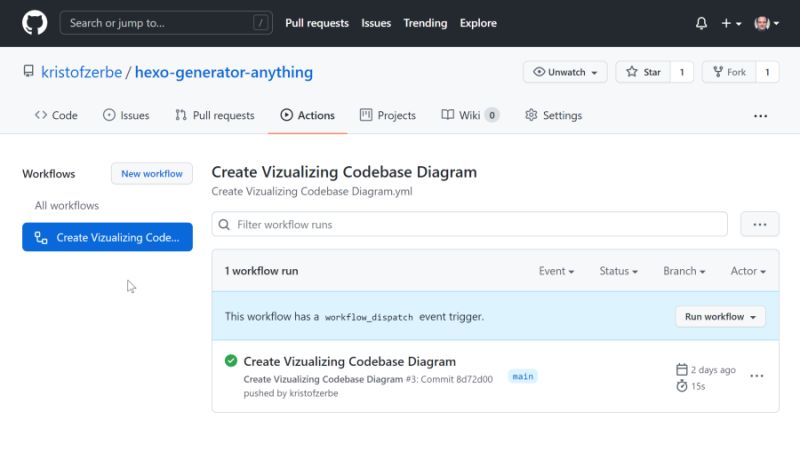Open the plus create-new menu
The width and height of the screenshot is (800, 459).
point(731,23)
